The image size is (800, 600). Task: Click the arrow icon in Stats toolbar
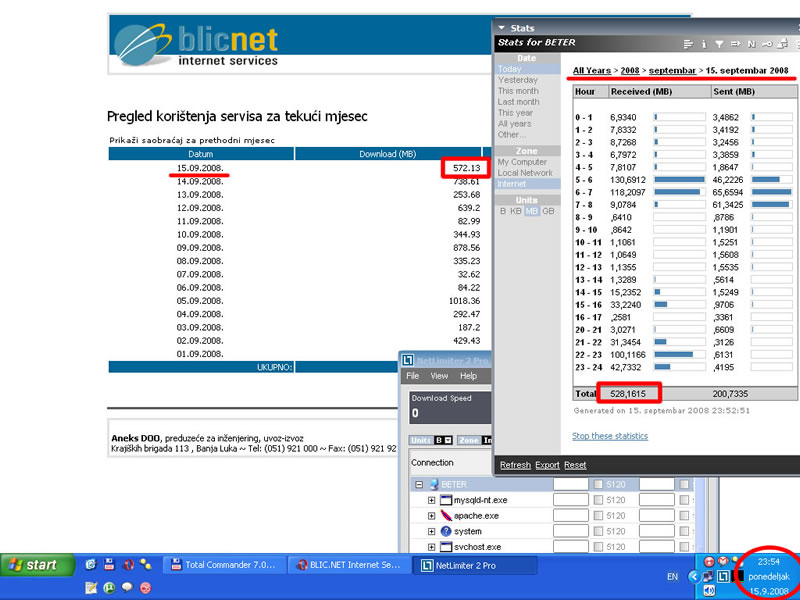[735, 44]
